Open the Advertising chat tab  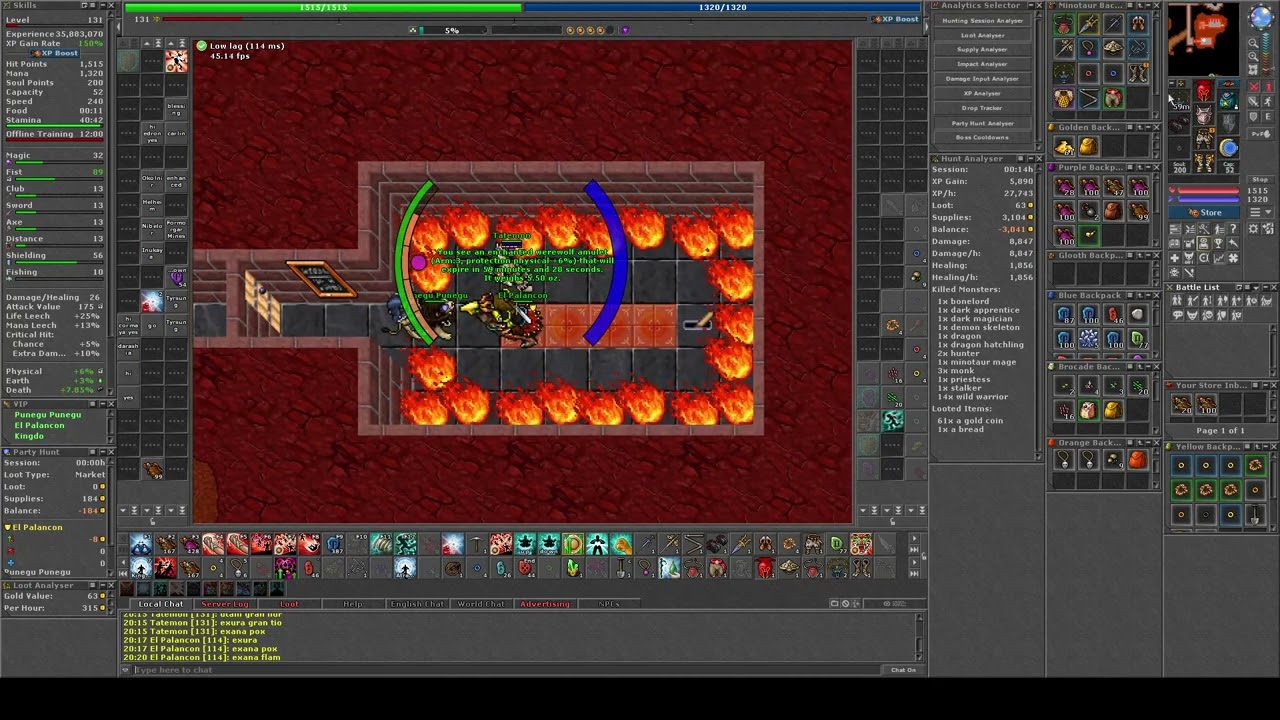pyautogui.click(x=545, y=604)
